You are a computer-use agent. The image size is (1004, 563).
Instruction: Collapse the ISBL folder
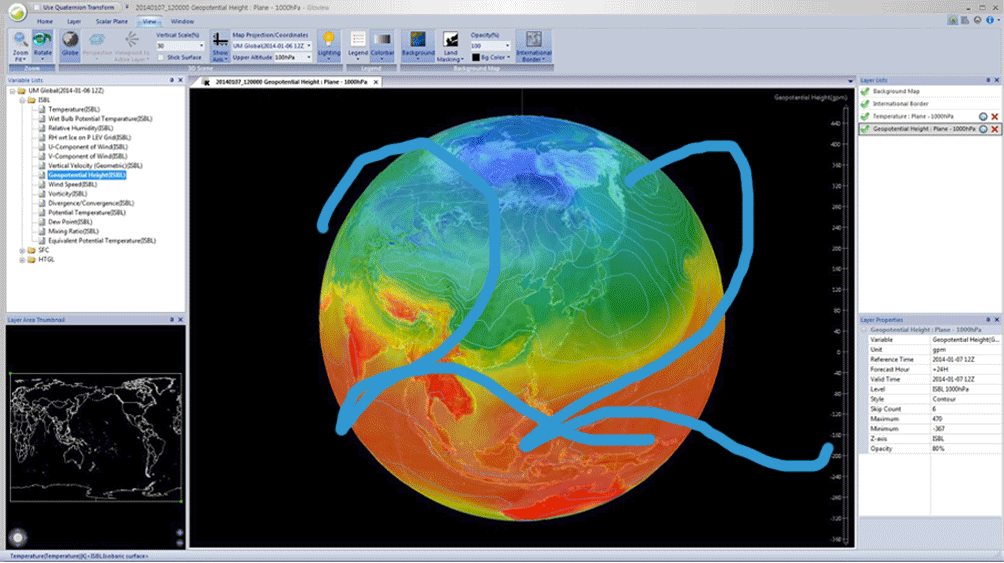tap(22, 101)
